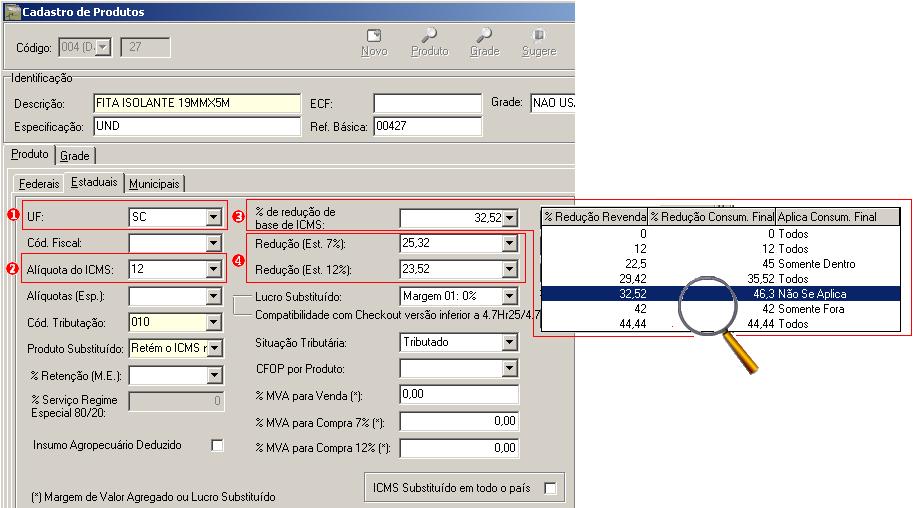
Task: Click the Descrição input field
Action: click(x=197, y=103)
